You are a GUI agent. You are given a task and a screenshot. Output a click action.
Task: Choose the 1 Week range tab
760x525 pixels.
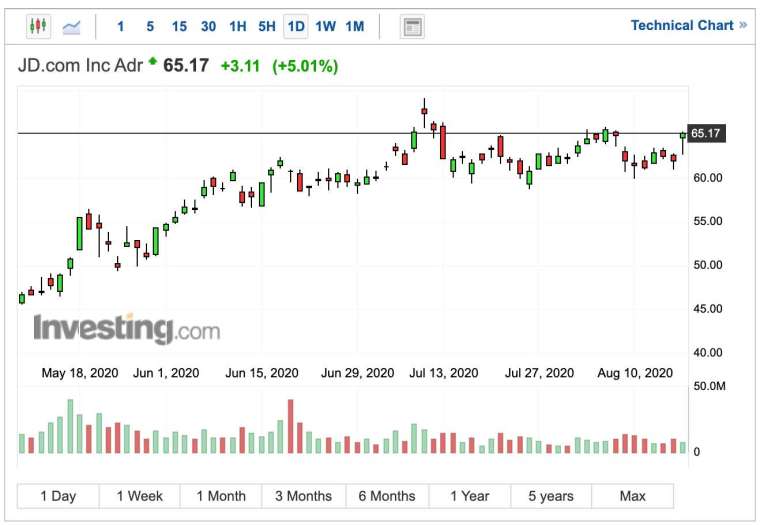pyautogui.click(x=140, y=496)
